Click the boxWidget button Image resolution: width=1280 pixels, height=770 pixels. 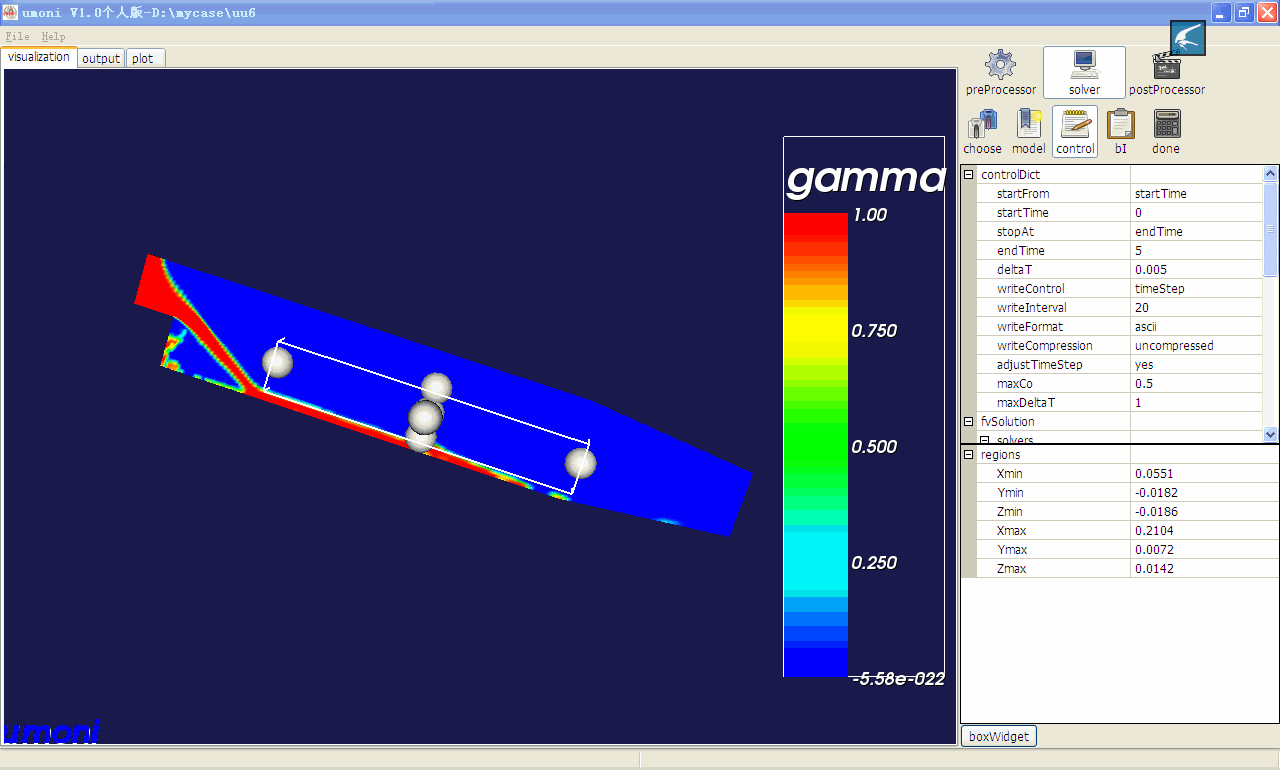pyautogui.click(x=999, y=736)
